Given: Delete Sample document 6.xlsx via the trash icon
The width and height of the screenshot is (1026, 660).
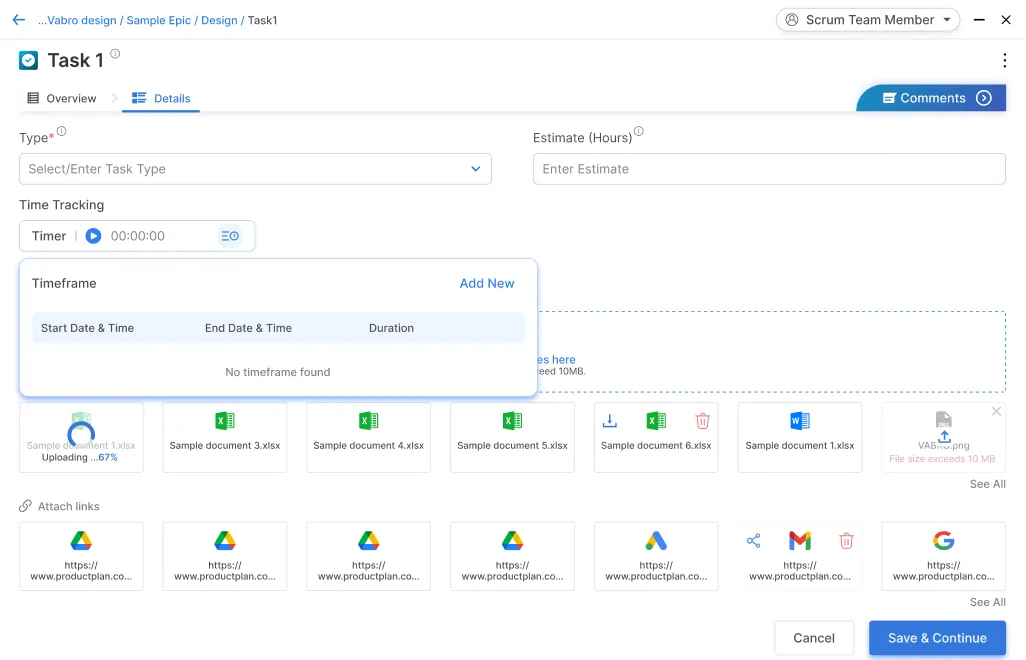Looking at the screenshot, I should pyautogui.click(x=702, y=420).
